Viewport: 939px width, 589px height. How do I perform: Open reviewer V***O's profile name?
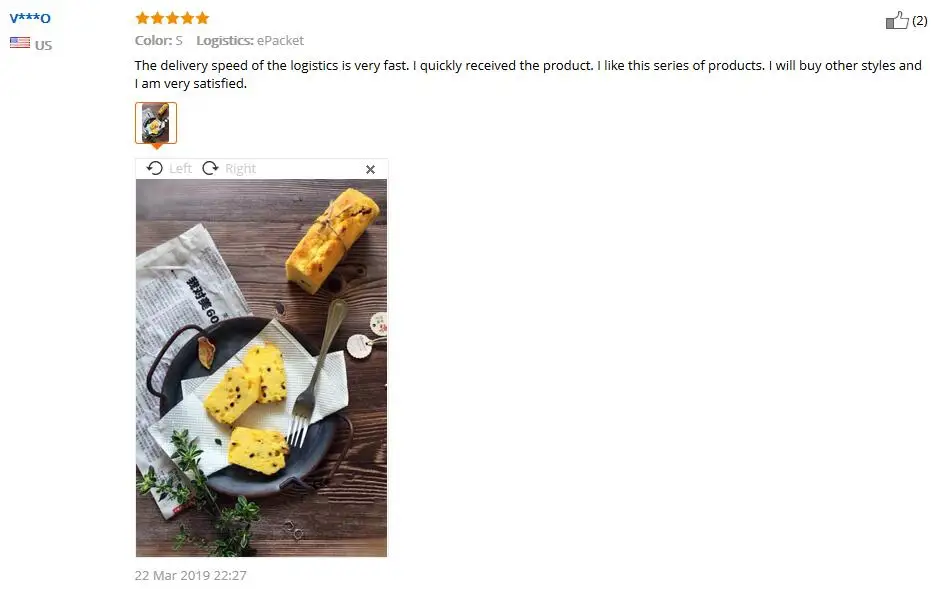click(x=30, y=18)
